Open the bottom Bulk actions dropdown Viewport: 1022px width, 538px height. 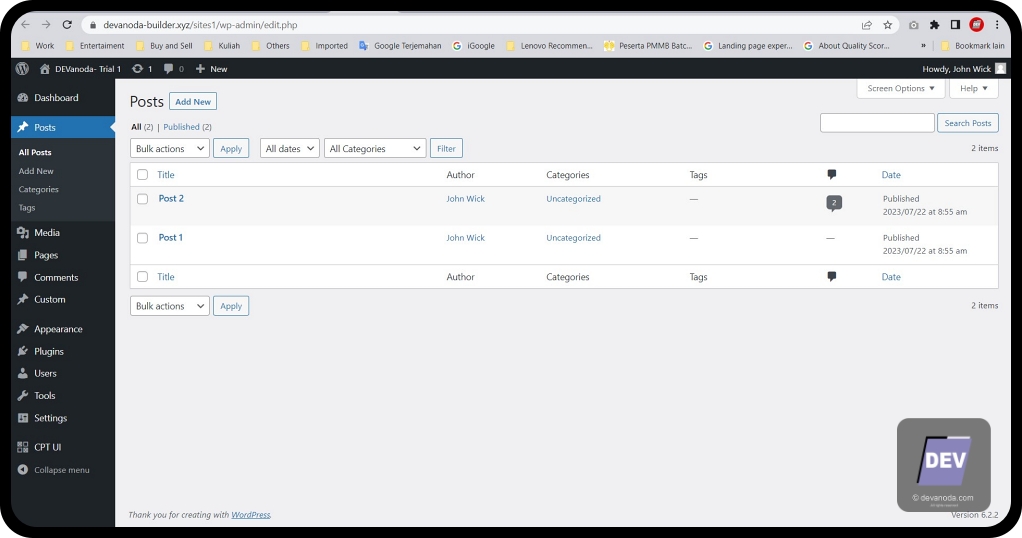169,306
